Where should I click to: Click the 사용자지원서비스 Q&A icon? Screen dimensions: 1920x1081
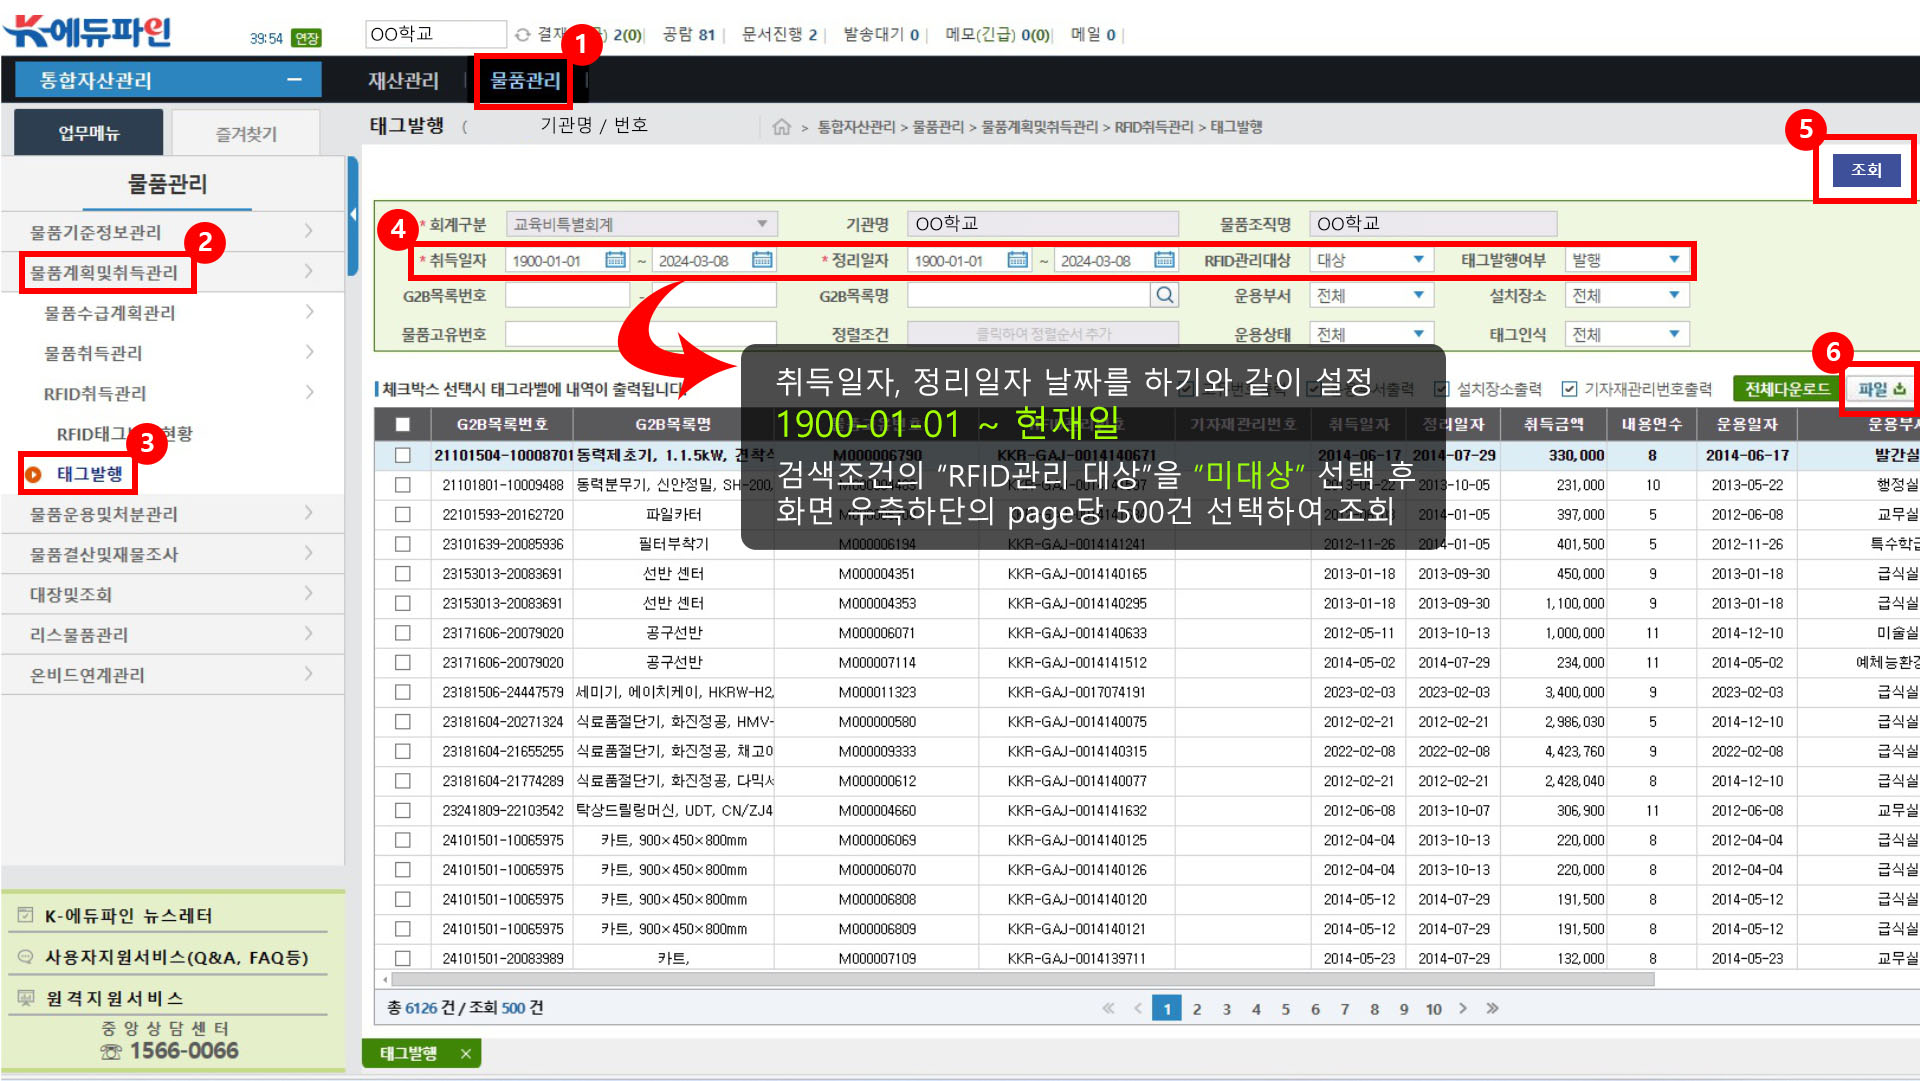click(26, 957)
